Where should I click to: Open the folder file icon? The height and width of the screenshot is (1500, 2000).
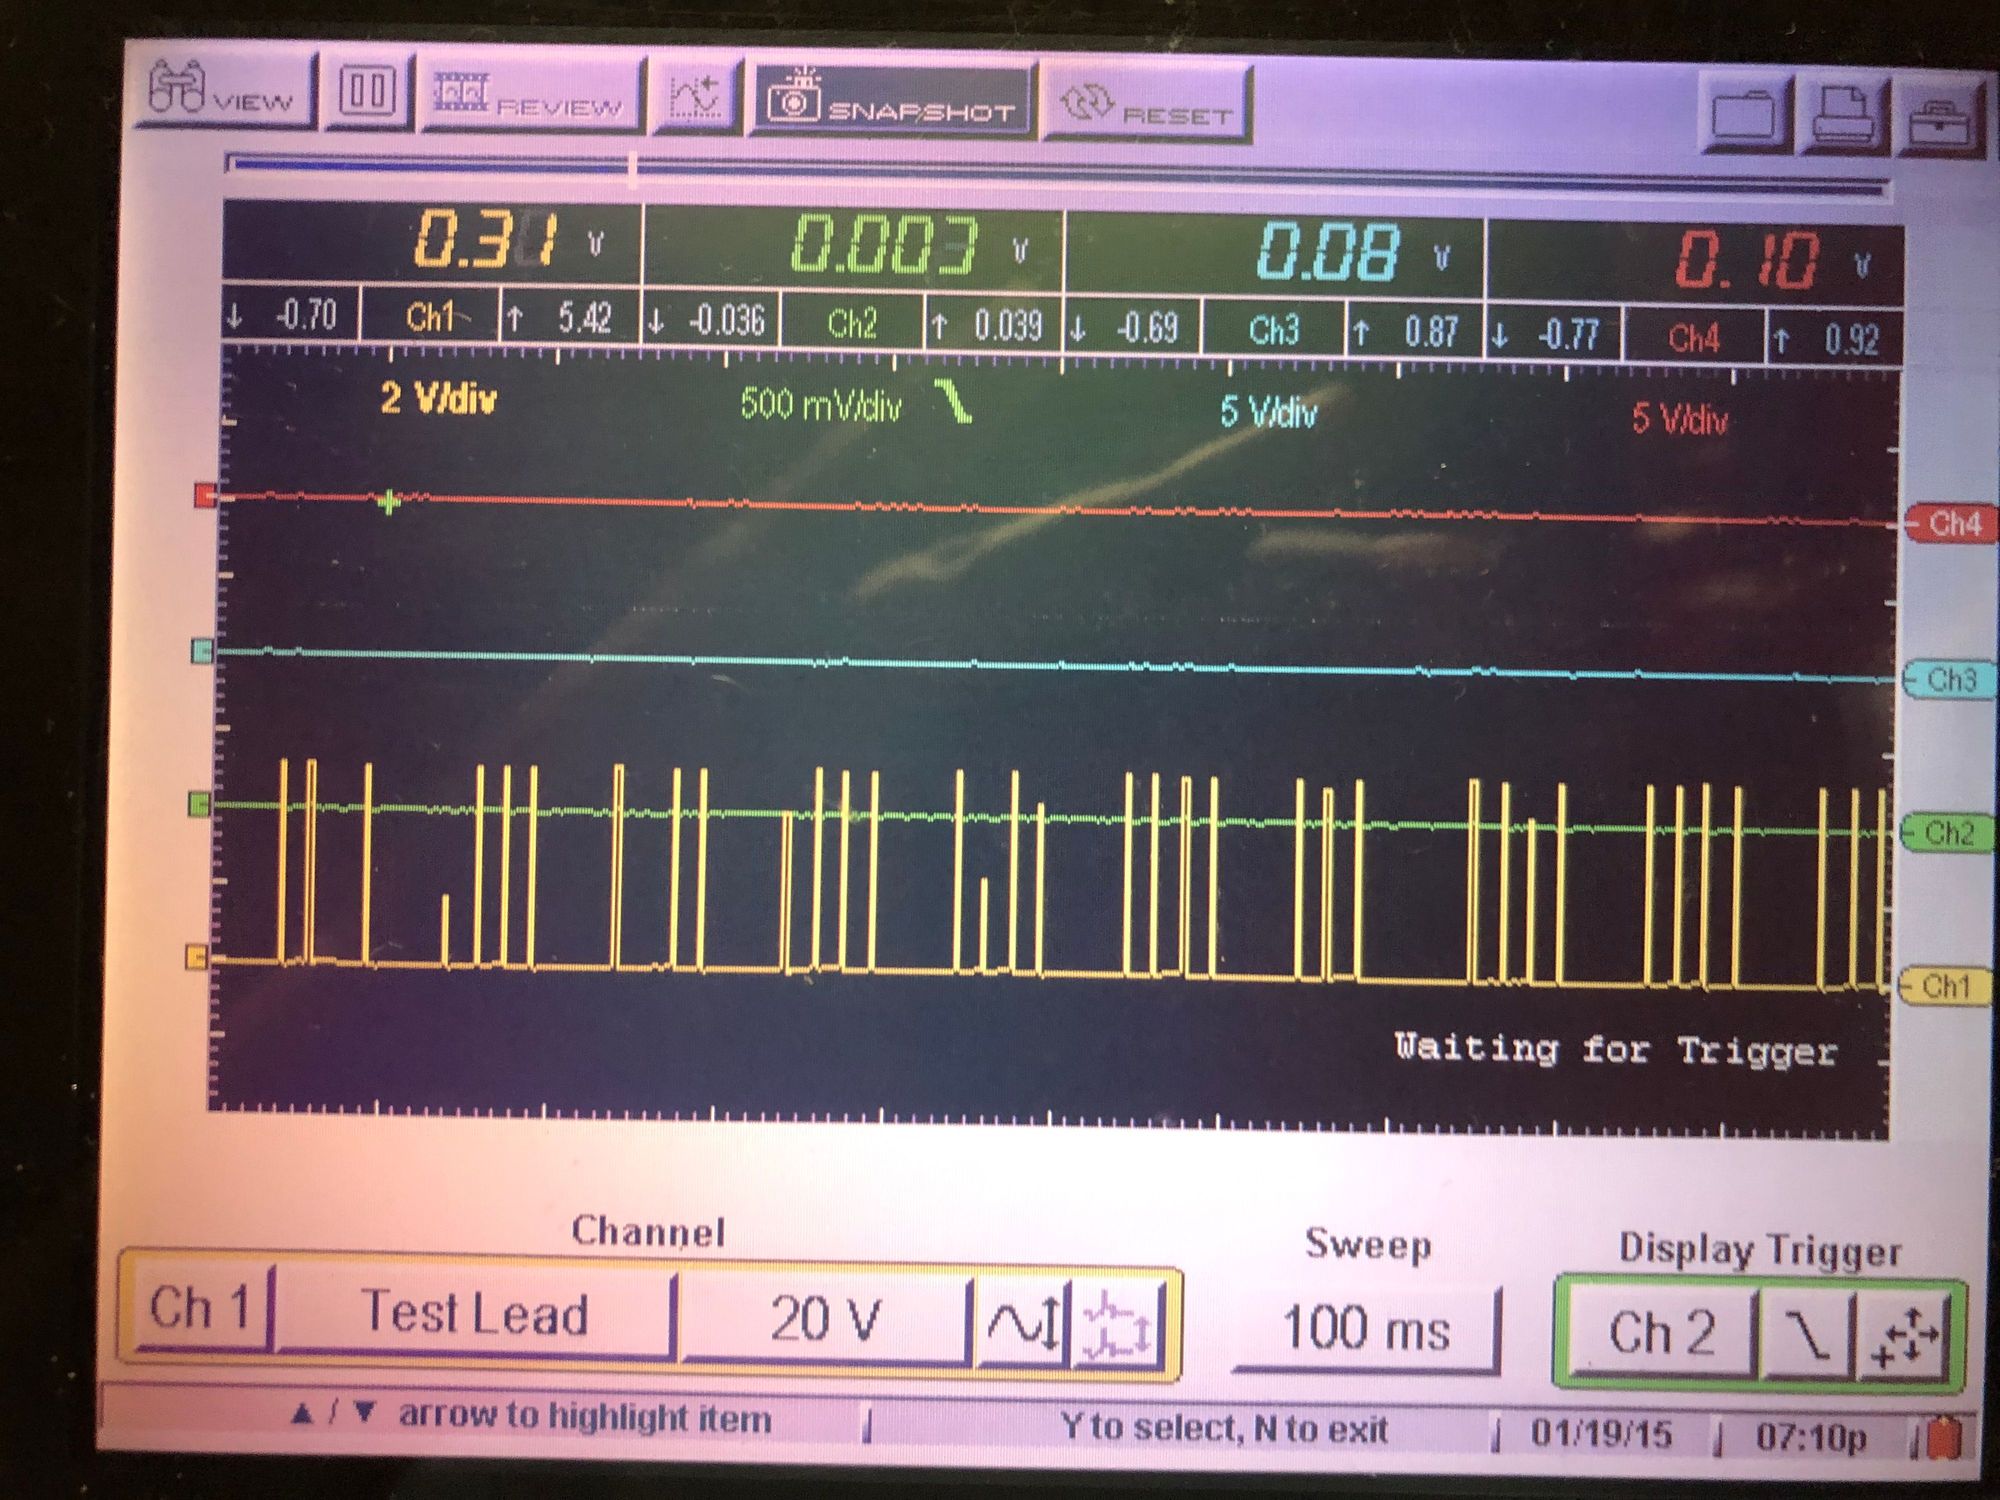pyautogui.click(x=1744, y=116)
